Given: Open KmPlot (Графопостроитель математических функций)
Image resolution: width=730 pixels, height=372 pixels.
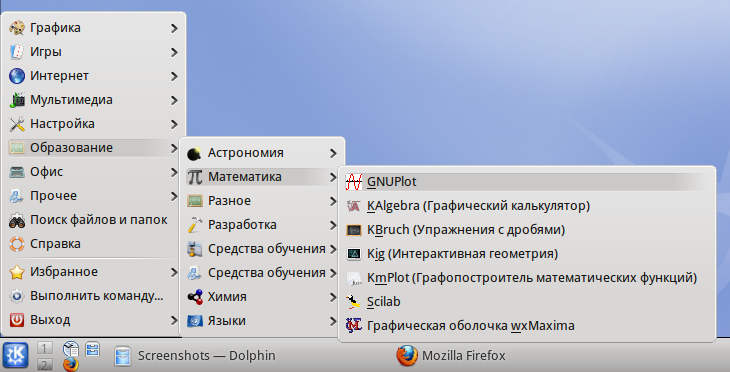Looking at the screenshot, I should coord(527,278).
